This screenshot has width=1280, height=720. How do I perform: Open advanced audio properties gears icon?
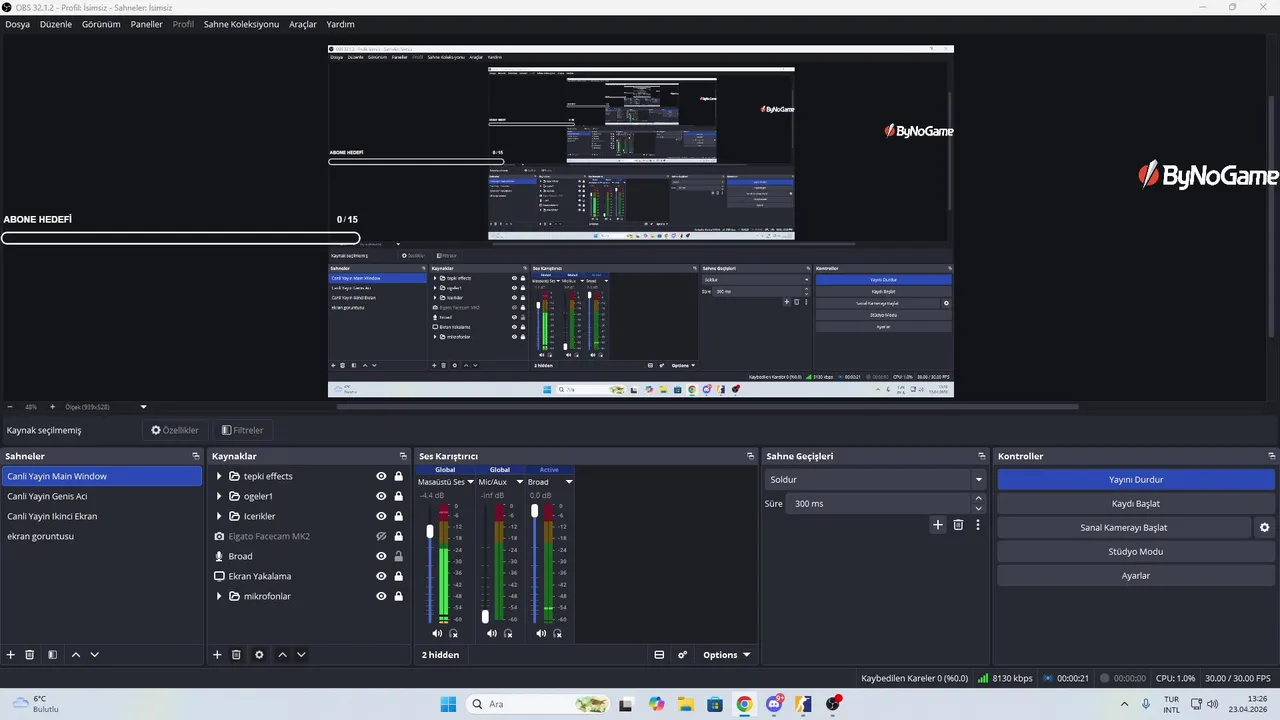pos(683,655)
